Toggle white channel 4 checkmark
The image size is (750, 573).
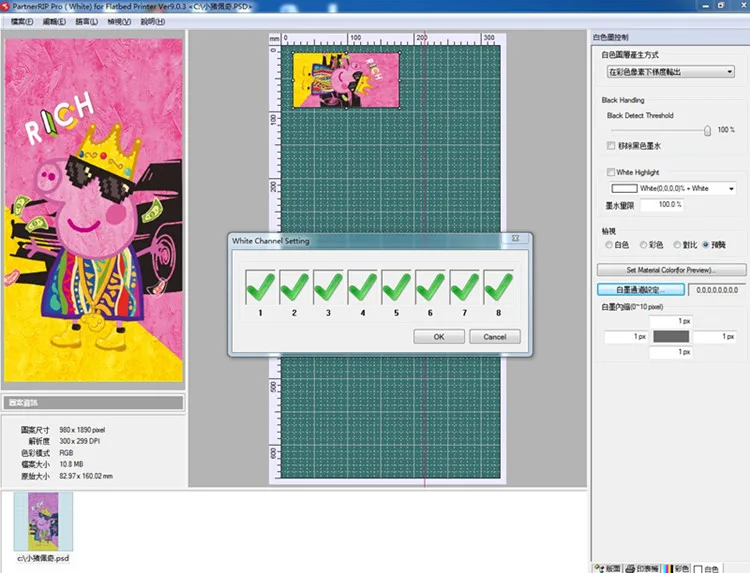(363, 287)
